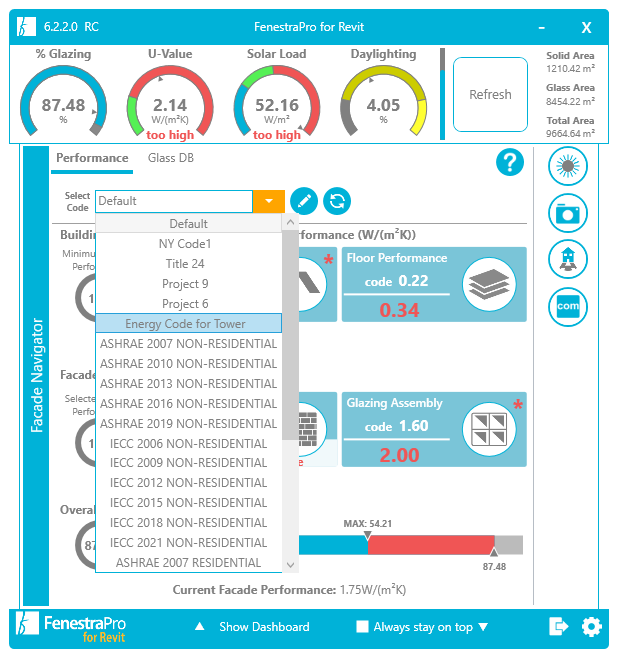Click the camera snapshot icon

(568, 213)
